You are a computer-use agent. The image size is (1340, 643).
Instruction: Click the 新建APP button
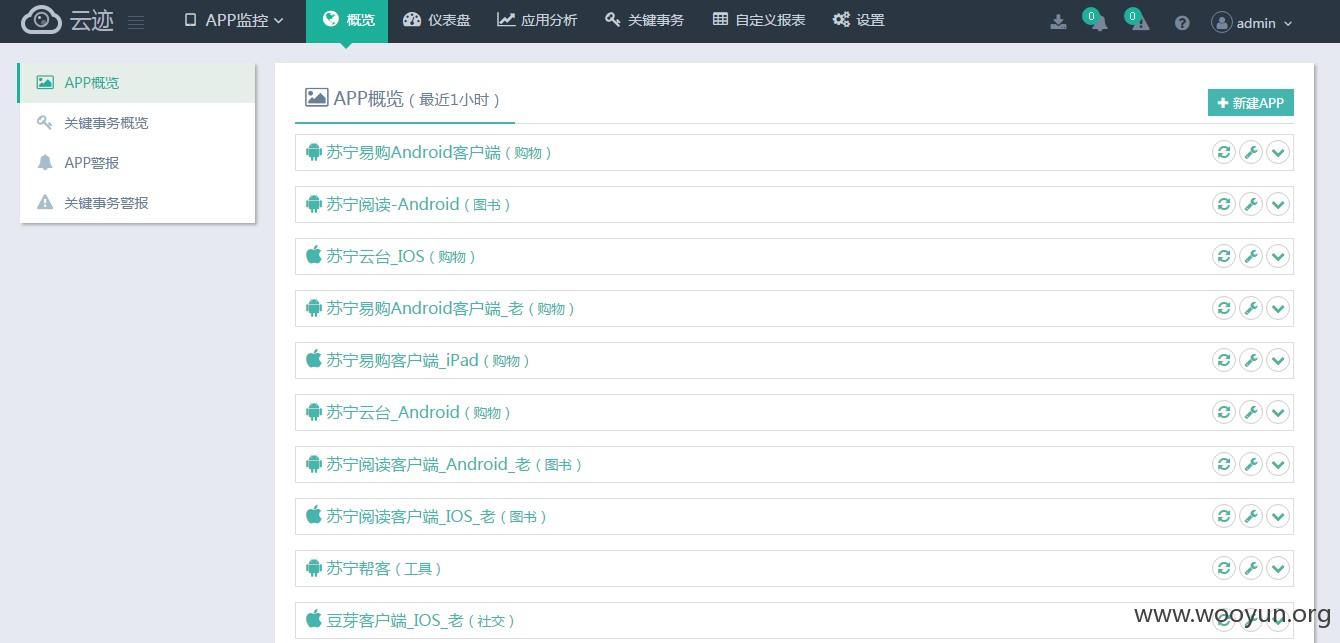1251,103
